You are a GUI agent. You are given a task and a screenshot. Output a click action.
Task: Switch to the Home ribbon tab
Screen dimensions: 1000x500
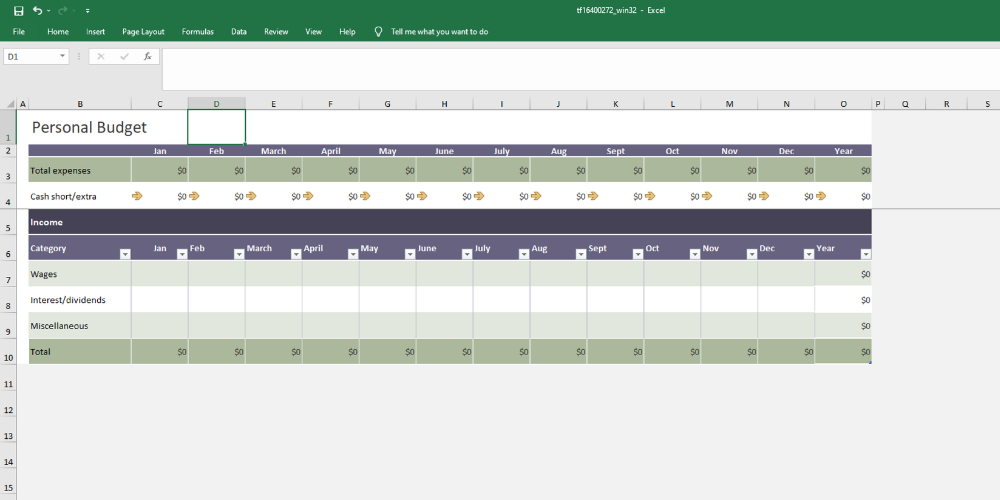pyautogui.click(x=58, y=31)
